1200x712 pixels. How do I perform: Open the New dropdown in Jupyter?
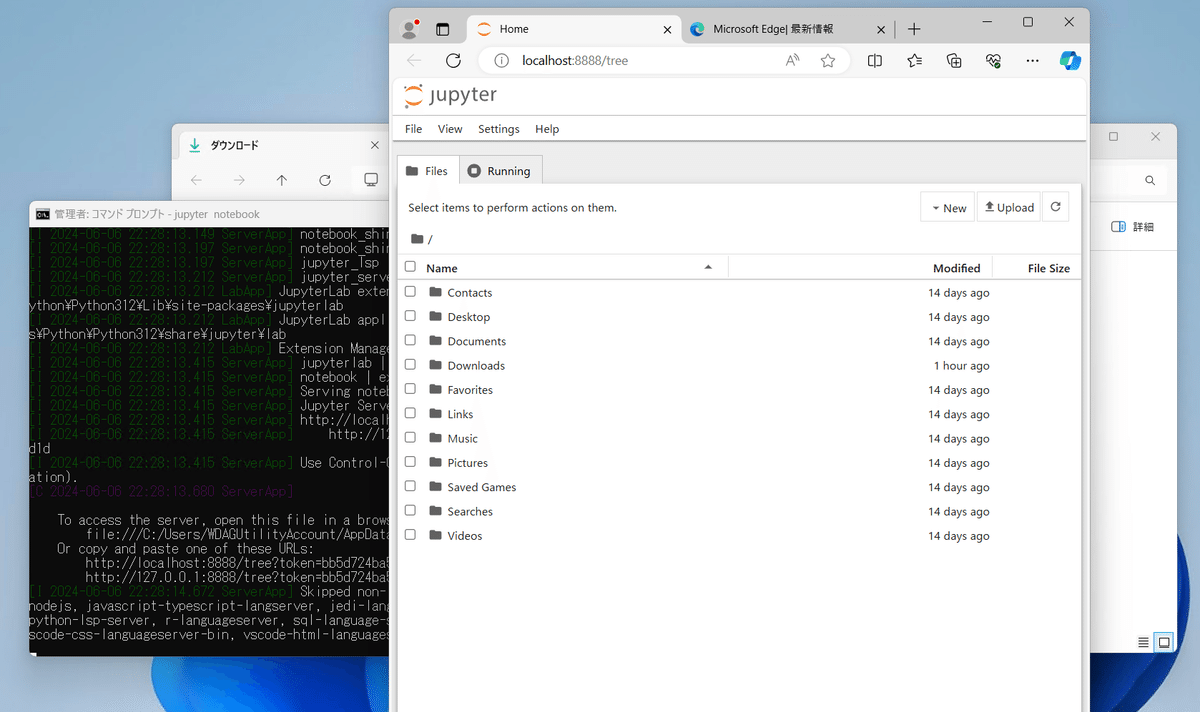(x=948, y=207)
